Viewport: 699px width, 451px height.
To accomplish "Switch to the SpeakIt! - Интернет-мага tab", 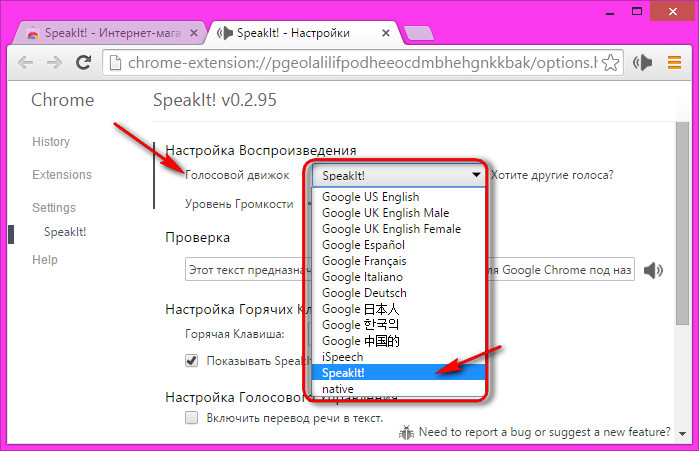I will [111, 33].
